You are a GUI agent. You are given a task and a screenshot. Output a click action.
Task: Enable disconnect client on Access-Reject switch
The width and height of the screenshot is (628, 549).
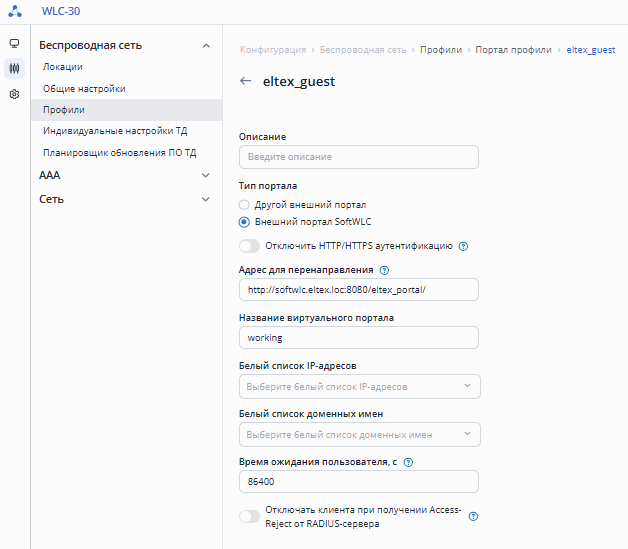pos(249,517)
